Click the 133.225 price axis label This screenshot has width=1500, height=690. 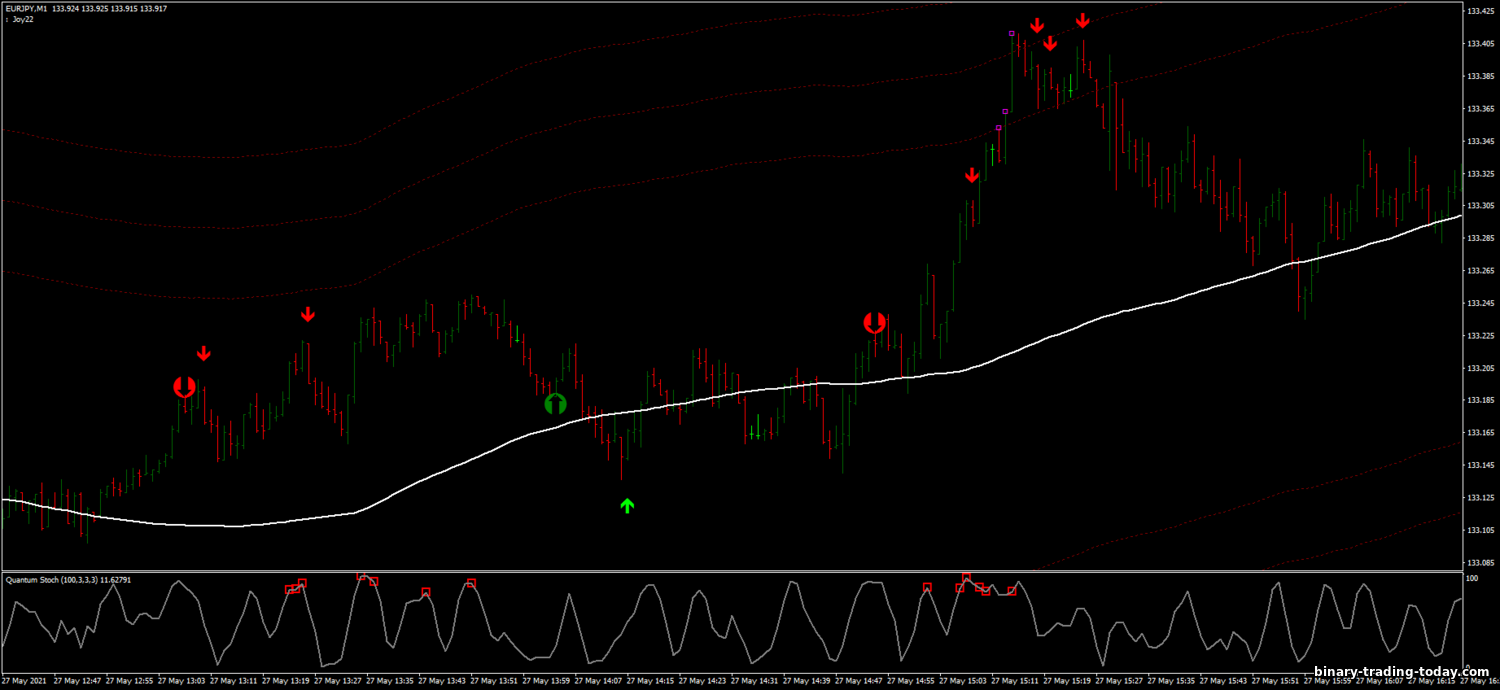click(1480, 335)
